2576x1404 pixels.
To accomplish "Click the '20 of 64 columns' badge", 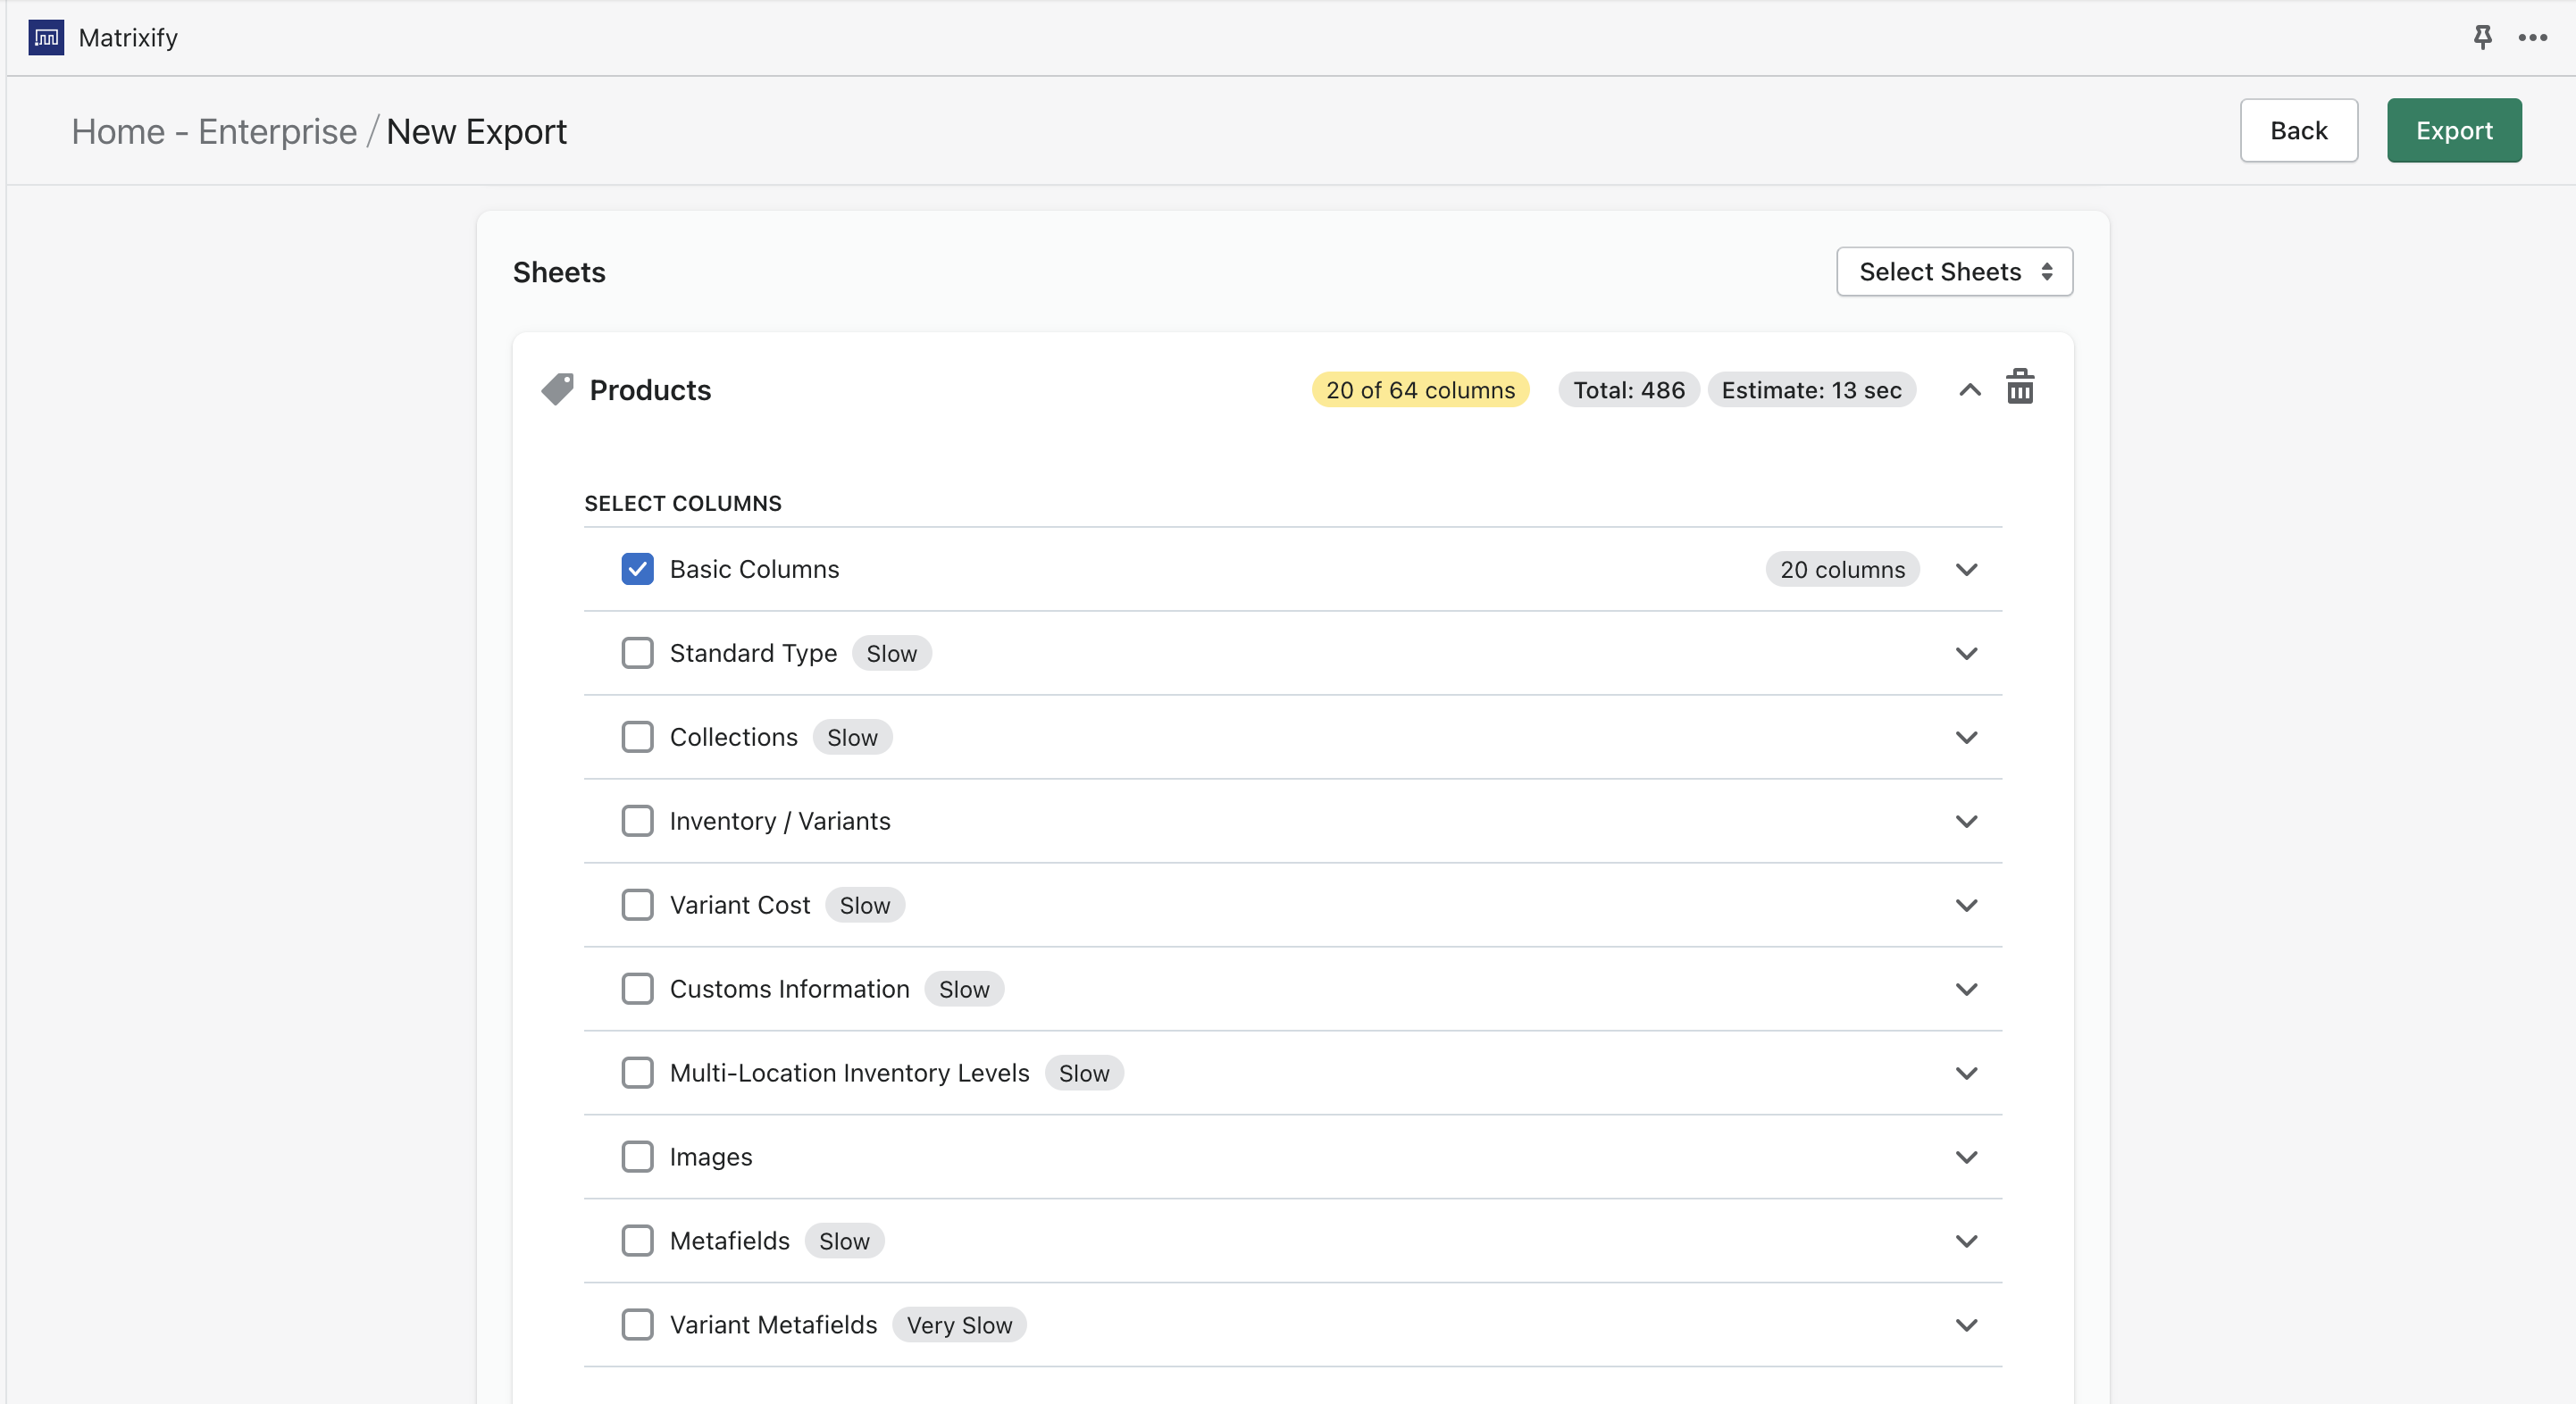I will (x=1420, y=390).
